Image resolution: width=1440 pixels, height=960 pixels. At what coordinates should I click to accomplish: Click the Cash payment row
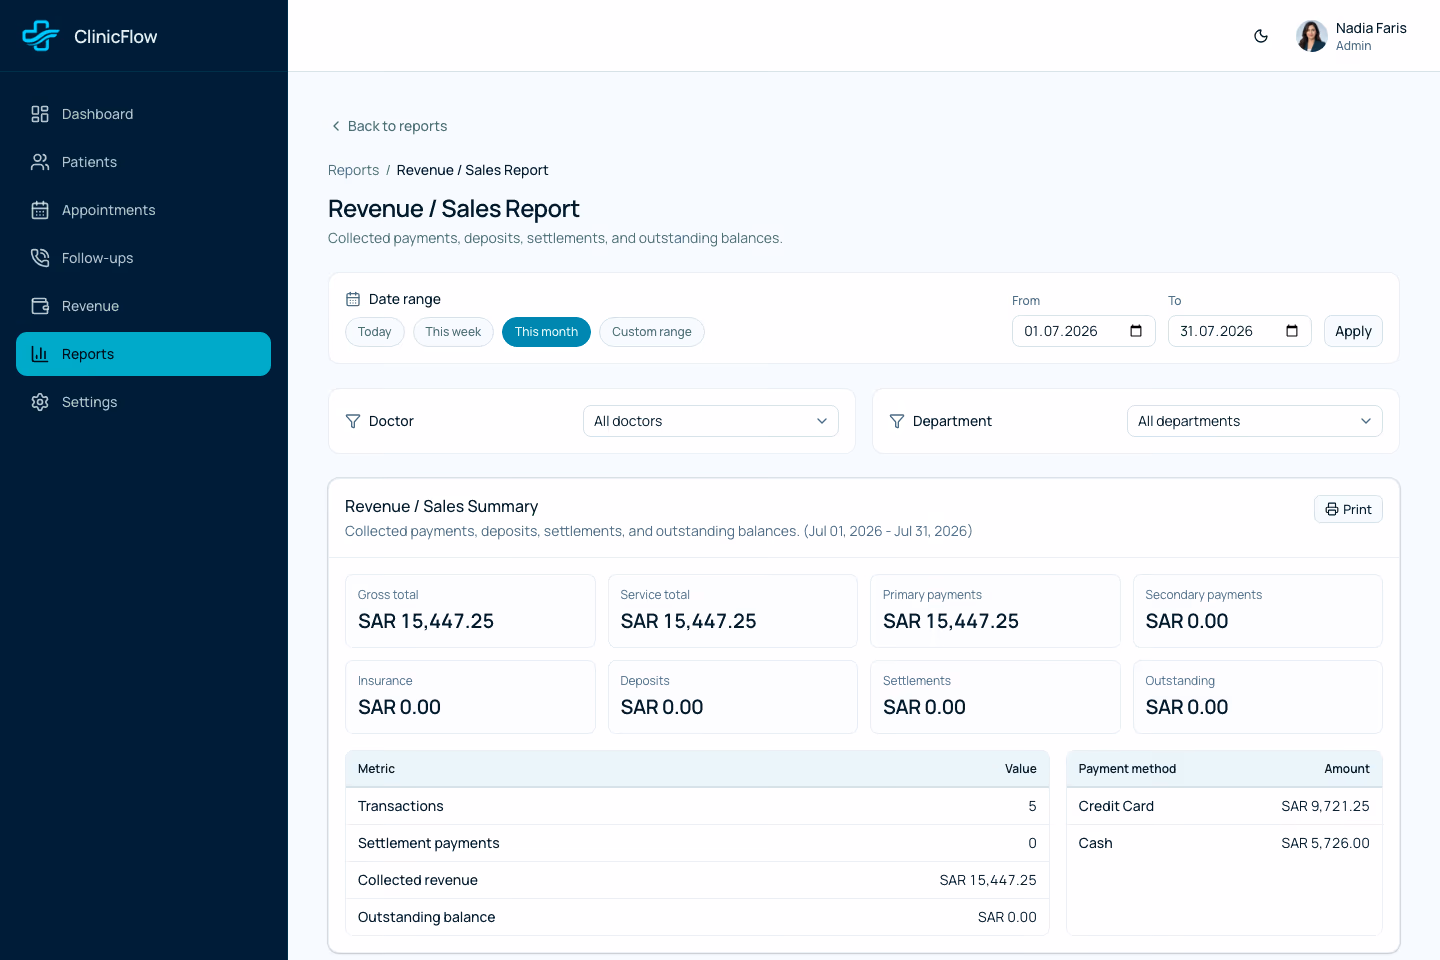[1224, 843]
